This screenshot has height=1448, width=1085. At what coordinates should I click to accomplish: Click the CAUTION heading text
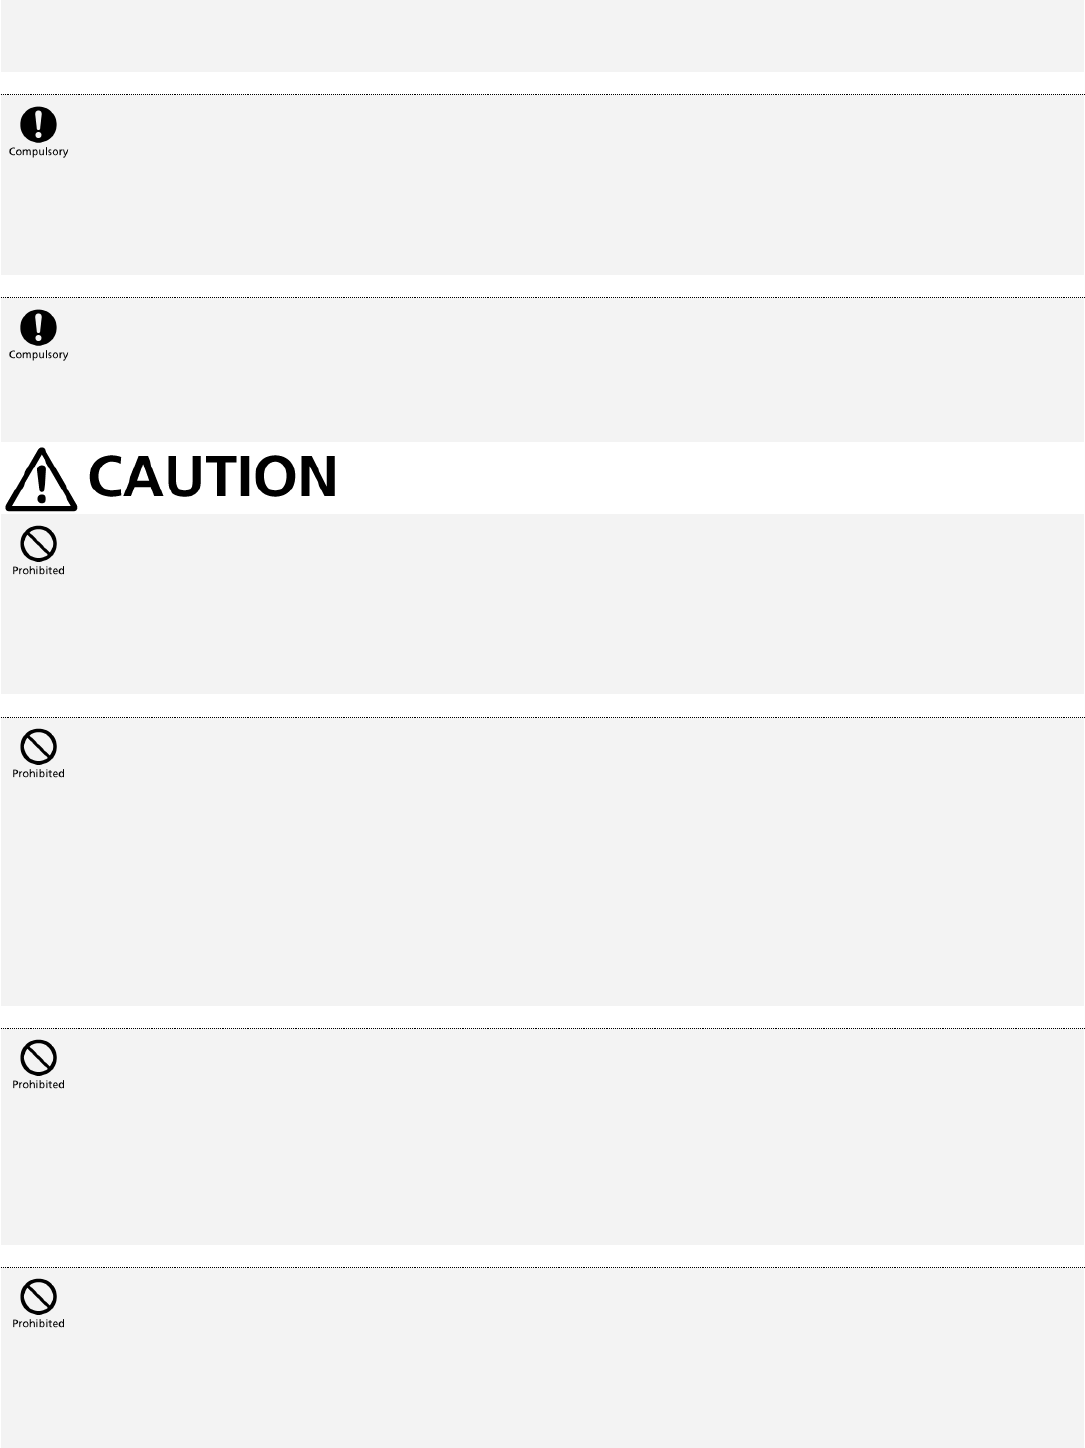[213, 477]
